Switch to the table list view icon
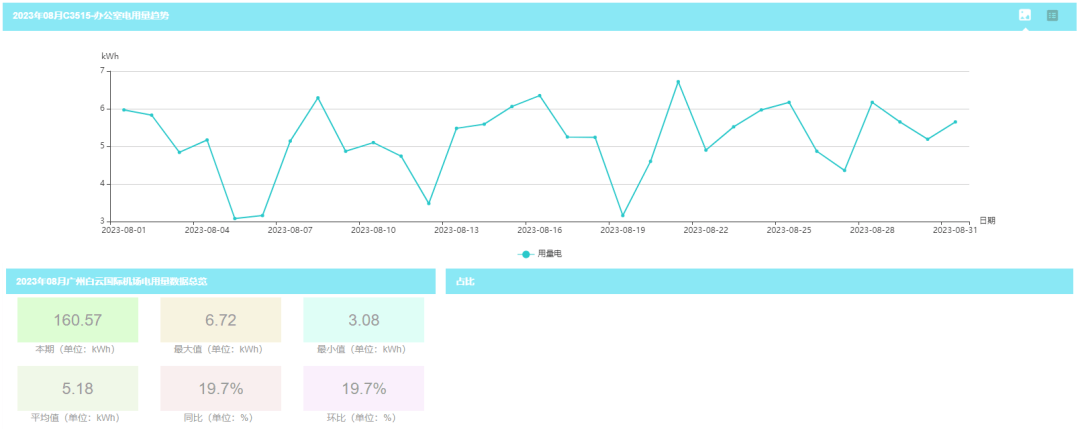 coord(1052,15)
